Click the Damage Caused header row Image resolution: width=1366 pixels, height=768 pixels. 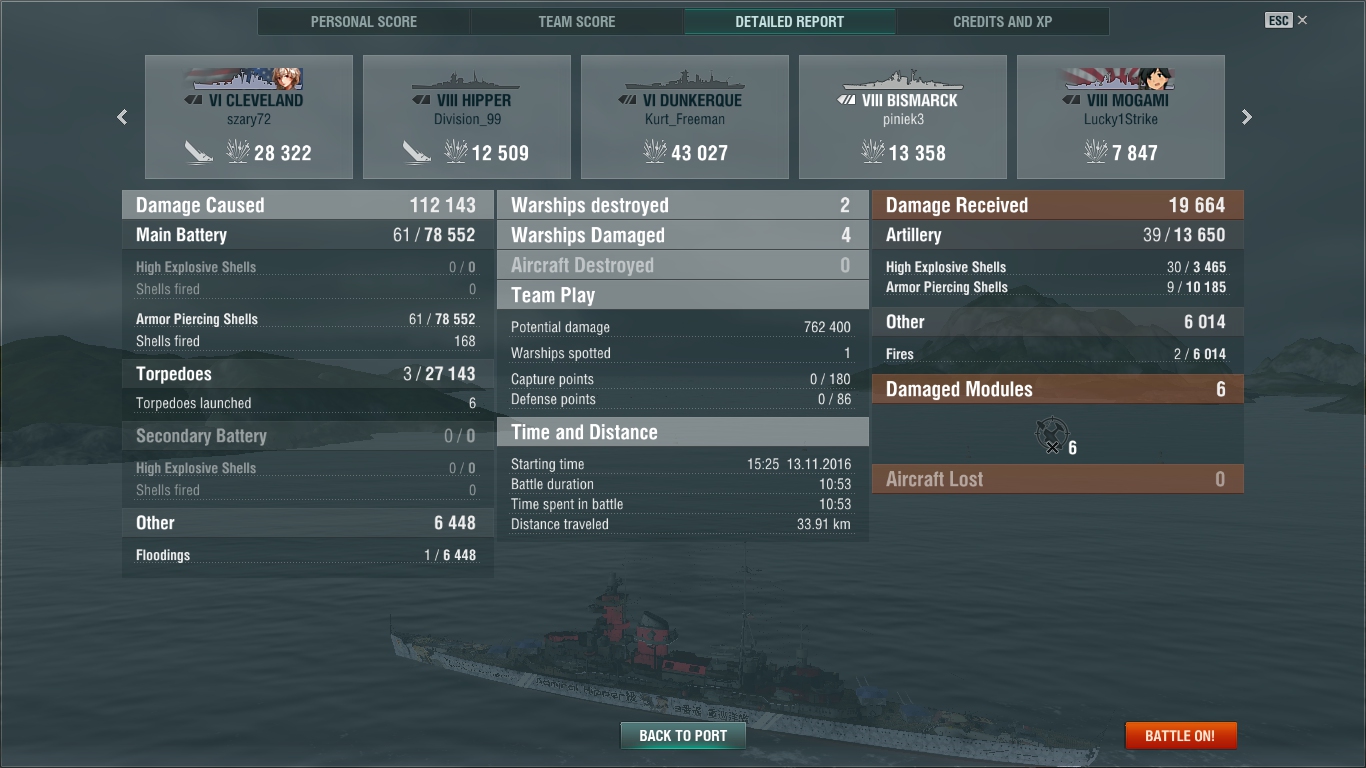pos(308,205)
